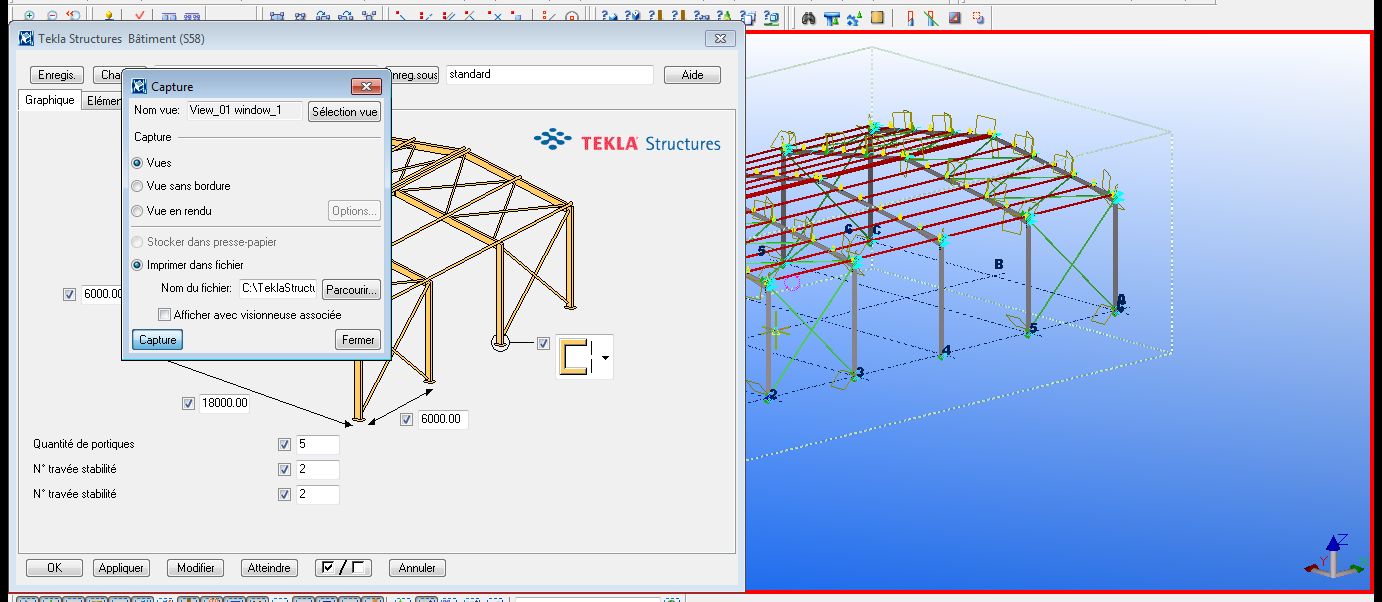The image size is (1382, 602).
Task: Click the red-dot line snapping icon
Action: coord(400,16)
